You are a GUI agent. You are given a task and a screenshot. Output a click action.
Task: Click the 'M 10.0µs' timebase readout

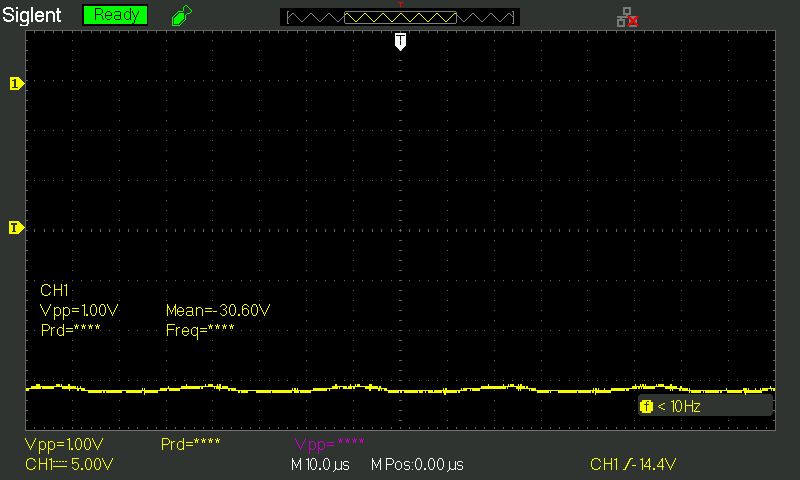320,465
